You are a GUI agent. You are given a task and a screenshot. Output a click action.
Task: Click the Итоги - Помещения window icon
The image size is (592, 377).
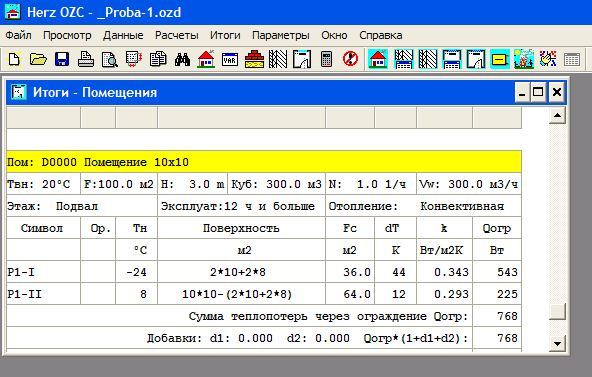pyautogui.click(x=18, y=92)
